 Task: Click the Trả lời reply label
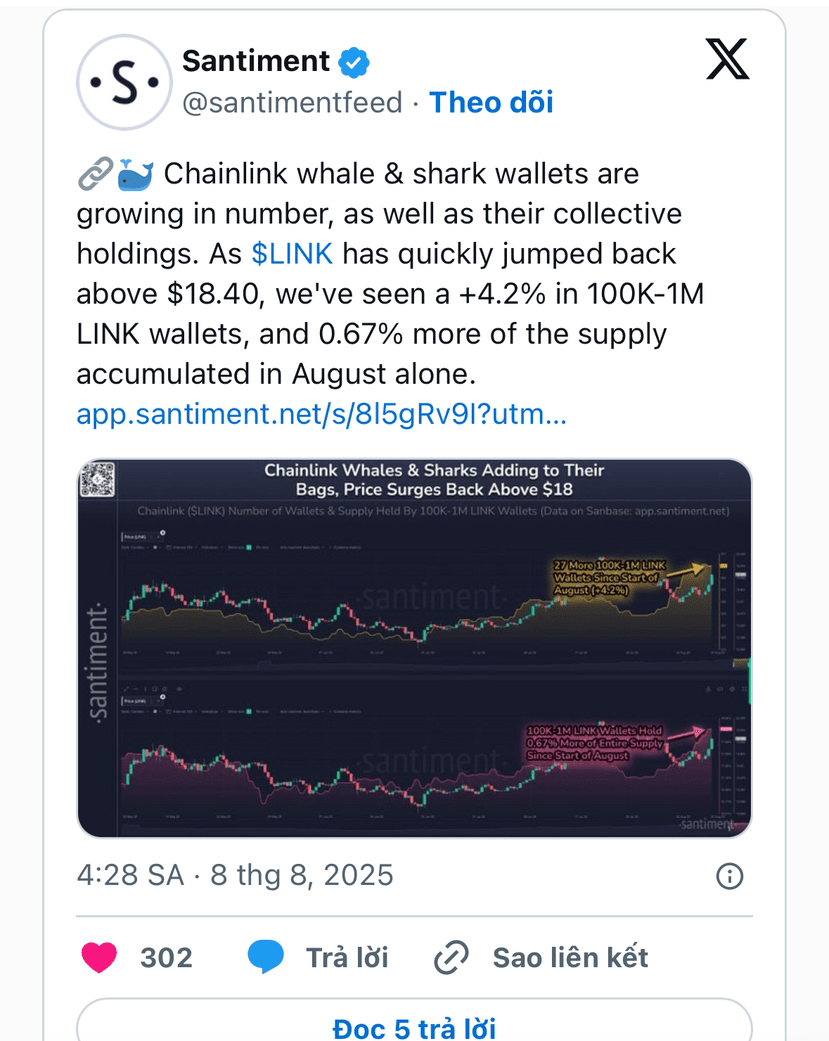click(346, 957)
